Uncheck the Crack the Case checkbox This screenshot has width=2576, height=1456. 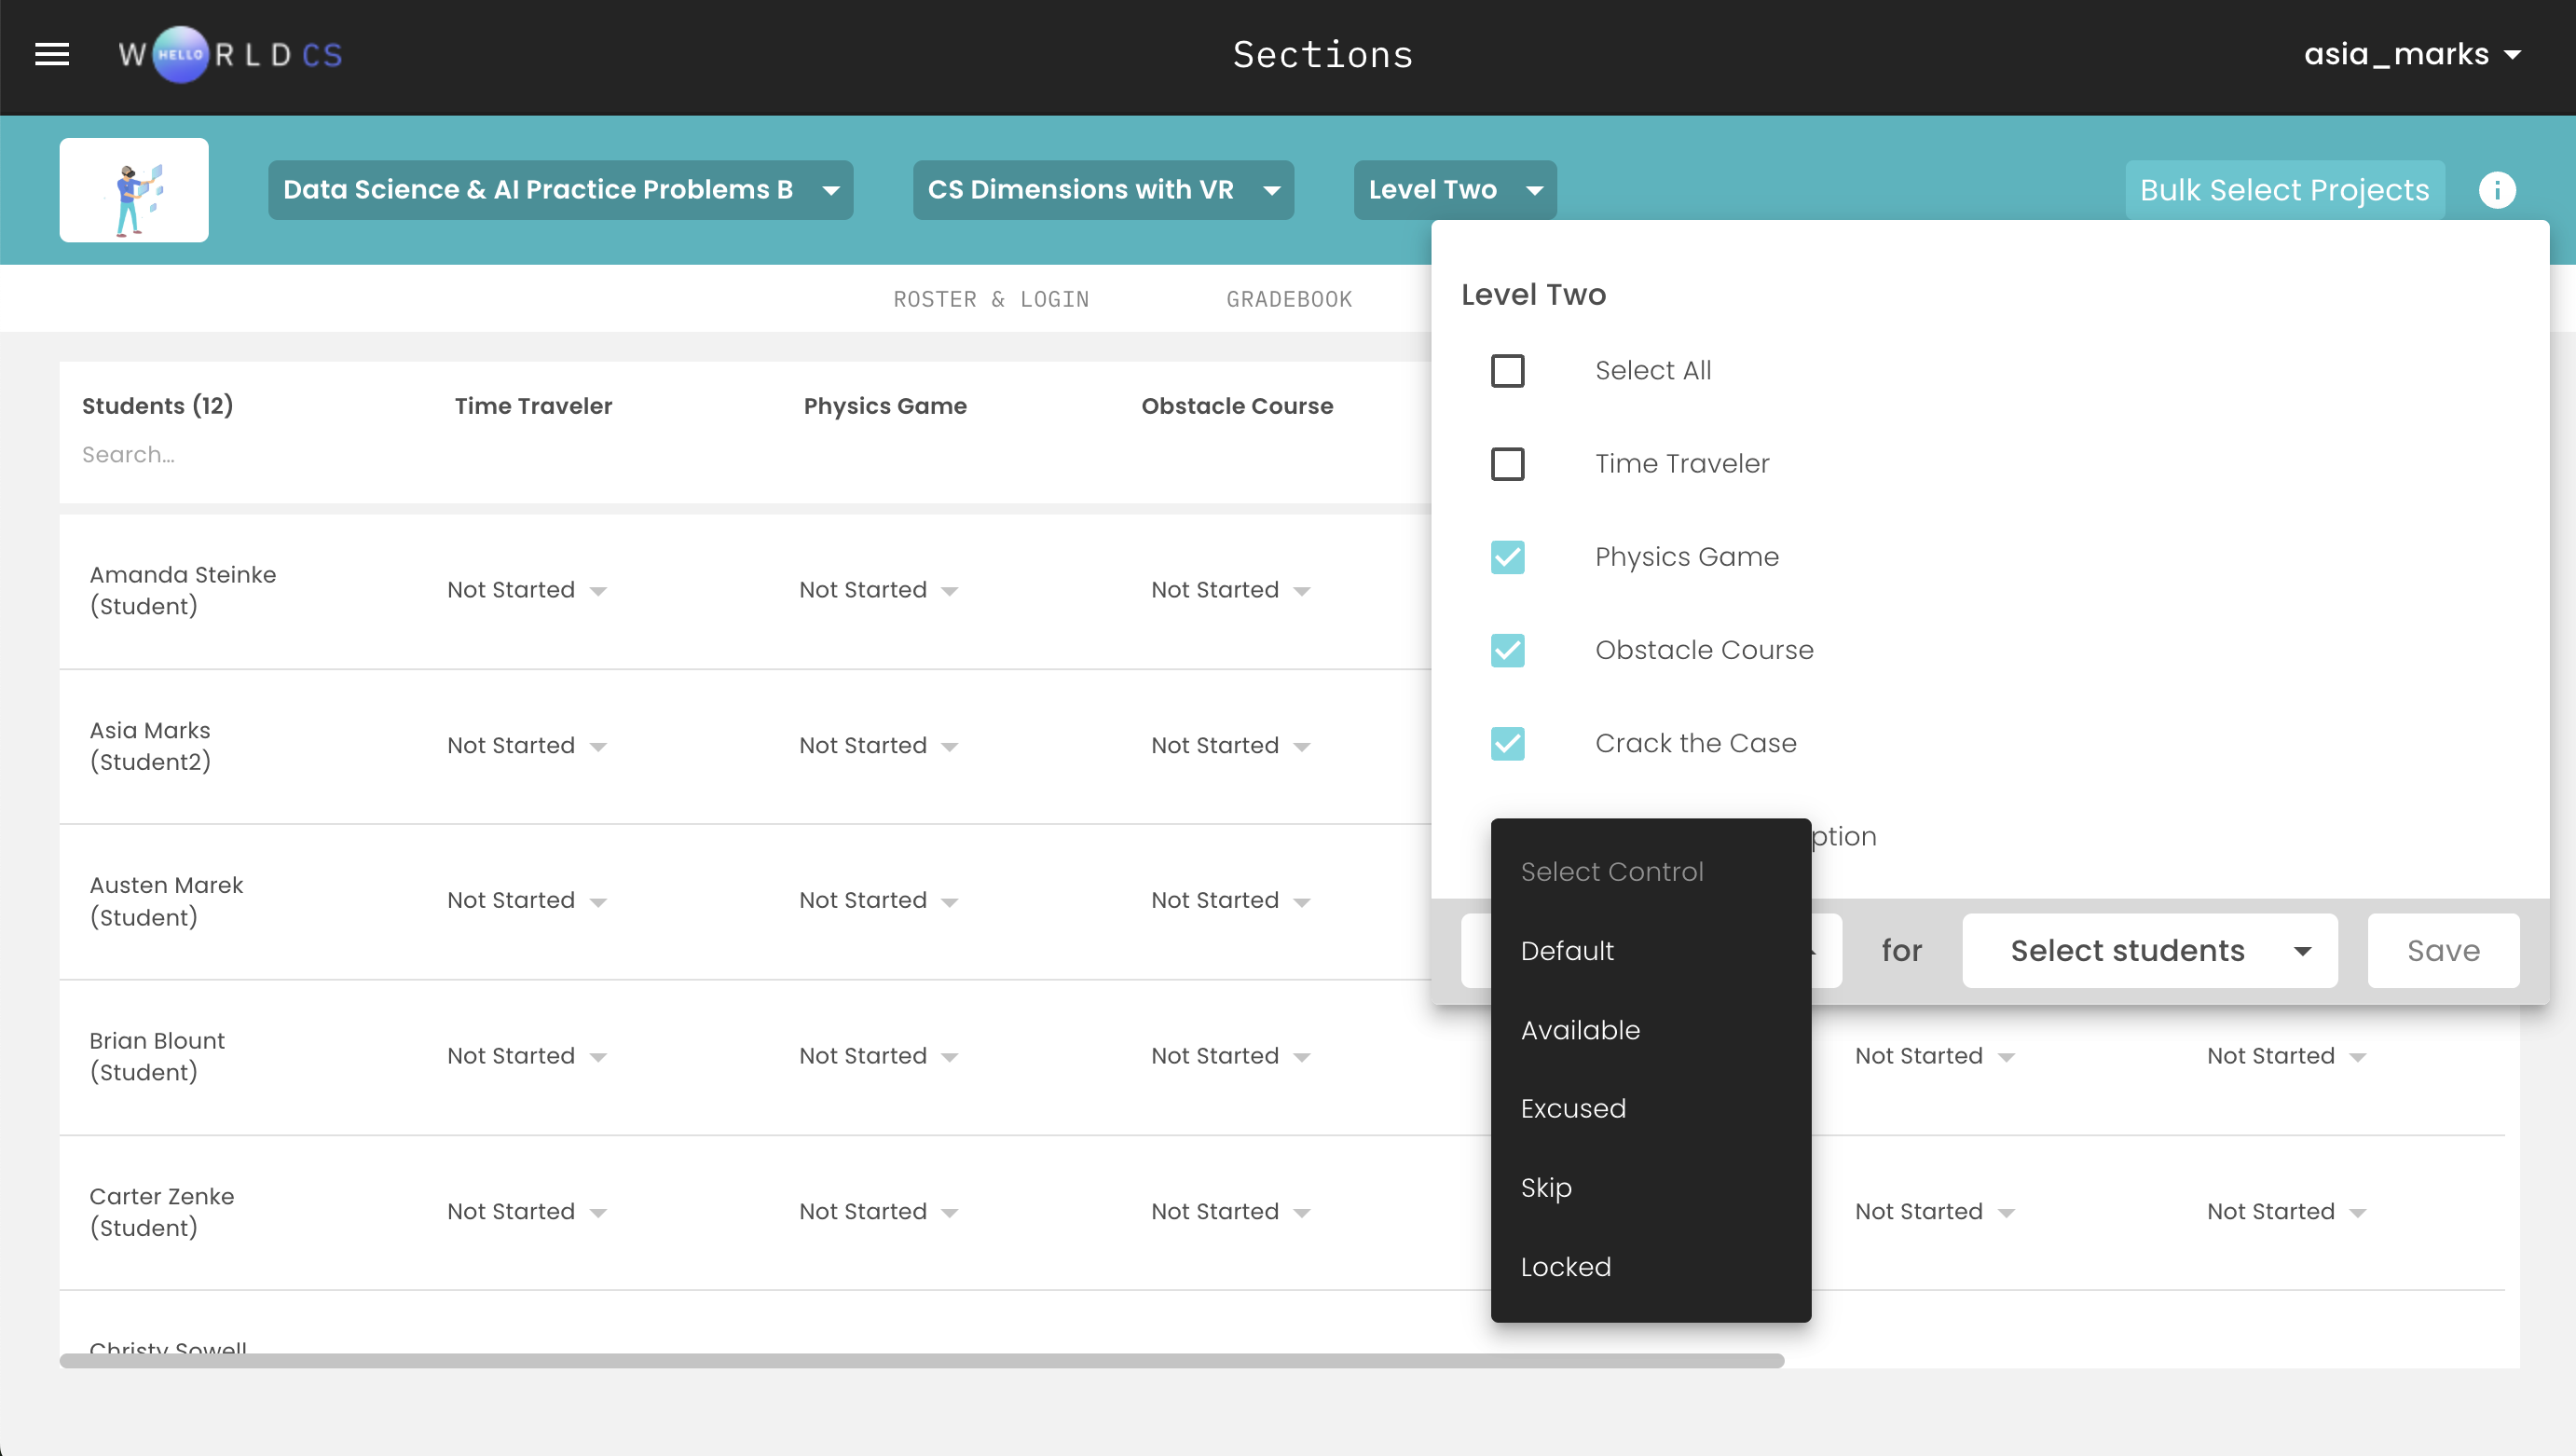point(1507,744)
